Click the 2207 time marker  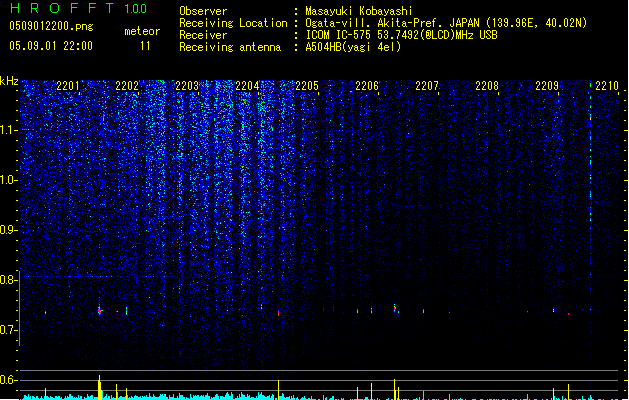[x=427, y=86]
